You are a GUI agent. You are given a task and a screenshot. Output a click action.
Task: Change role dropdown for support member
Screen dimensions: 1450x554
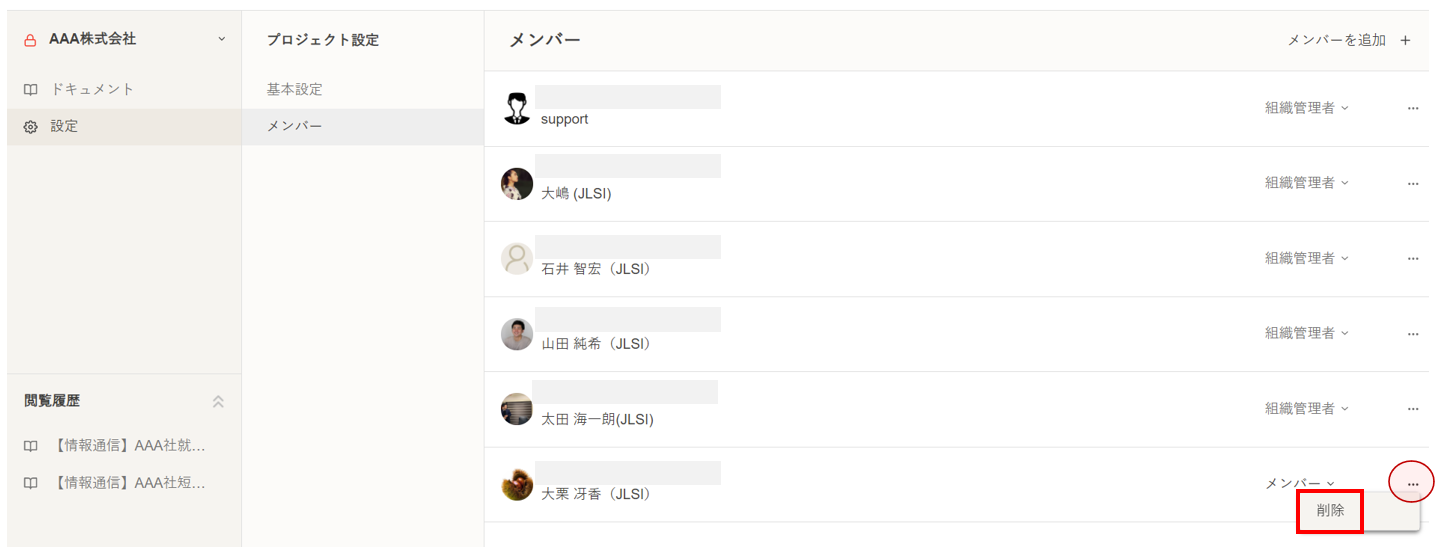(1306, 108)
